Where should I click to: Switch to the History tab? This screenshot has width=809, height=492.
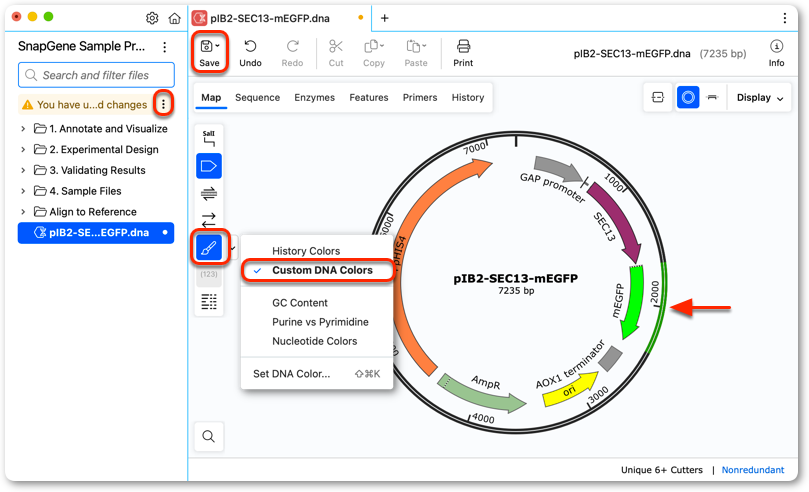(x=467, y=97)
